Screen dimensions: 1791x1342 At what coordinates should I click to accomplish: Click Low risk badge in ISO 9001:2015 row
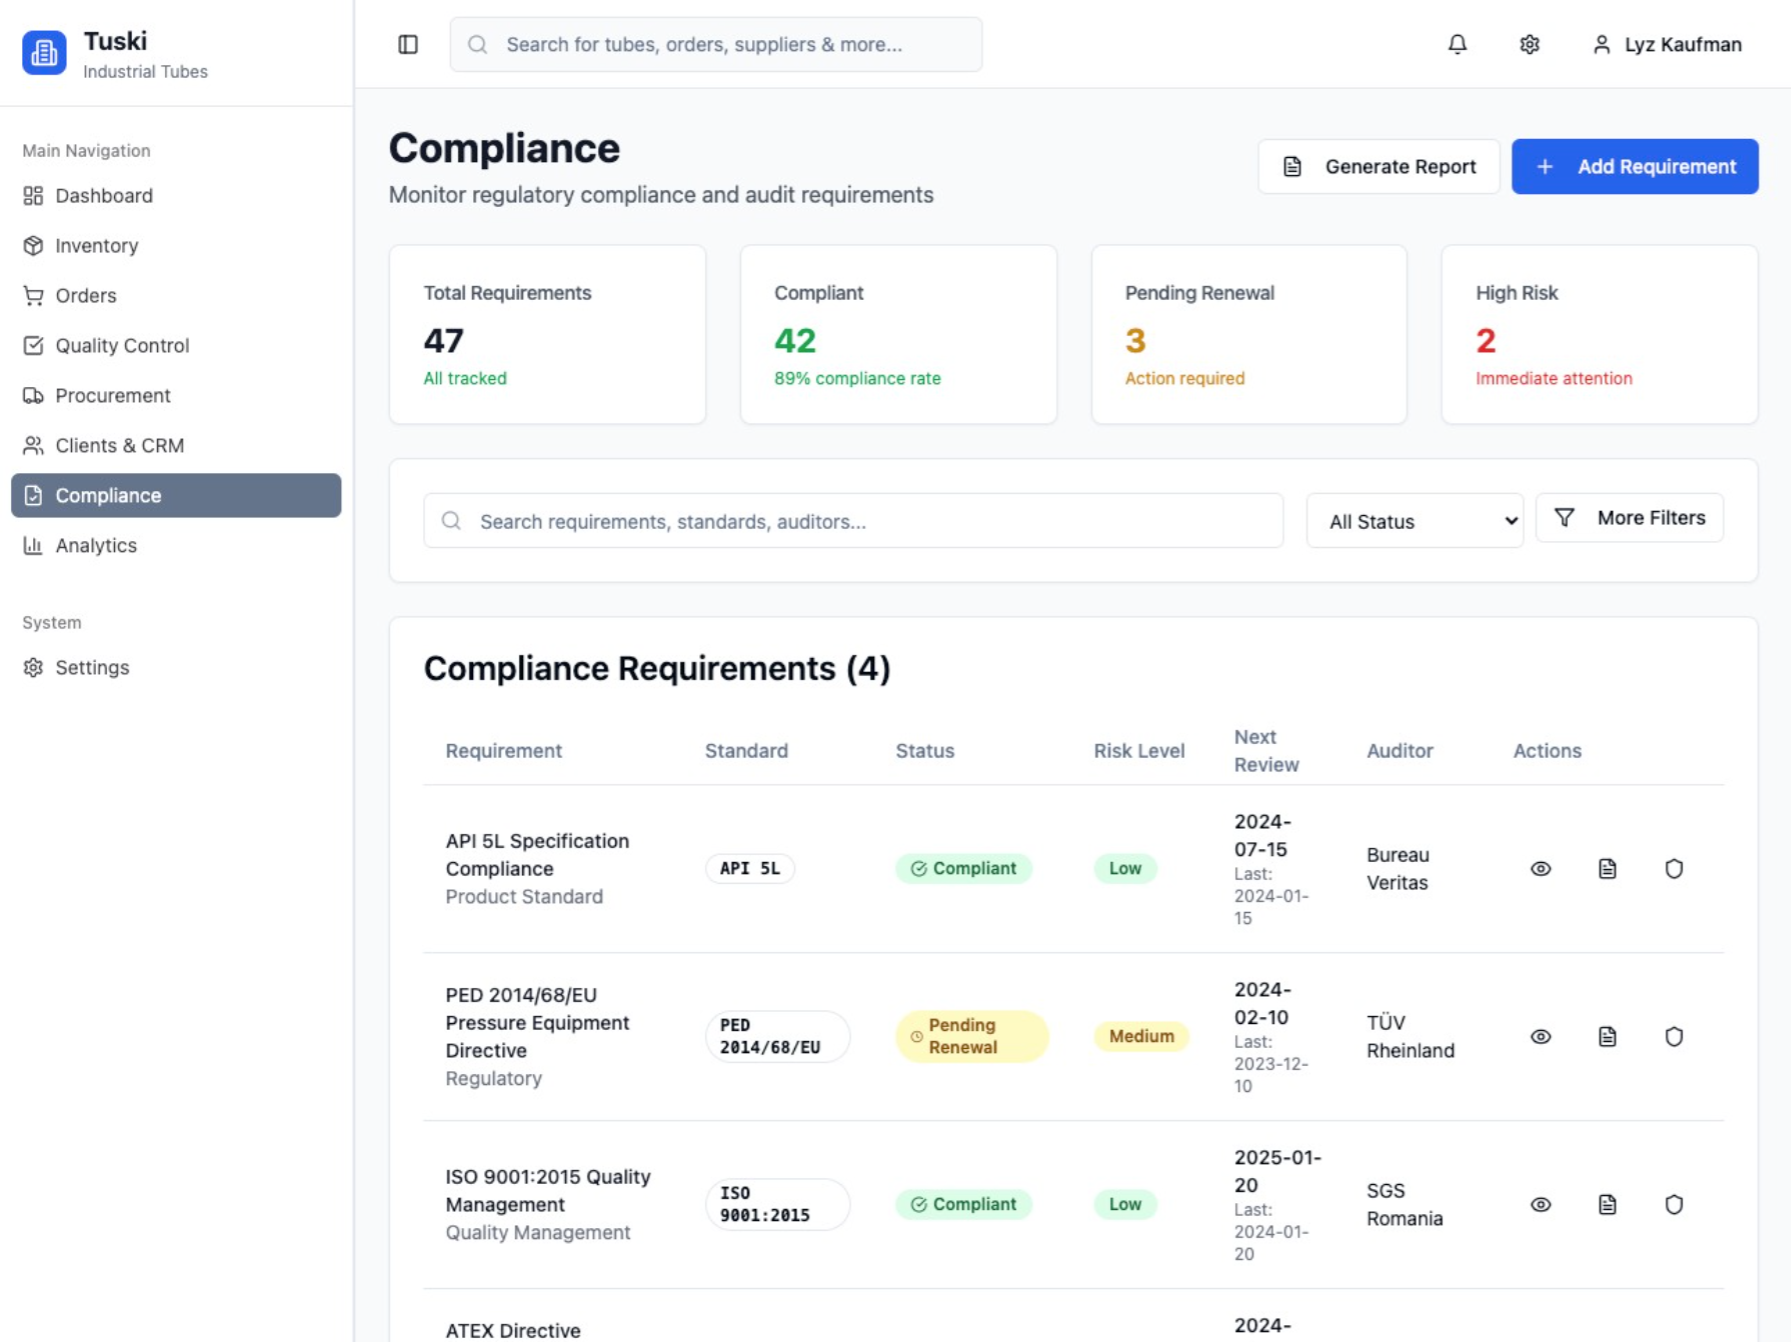pos(1125,1204)
